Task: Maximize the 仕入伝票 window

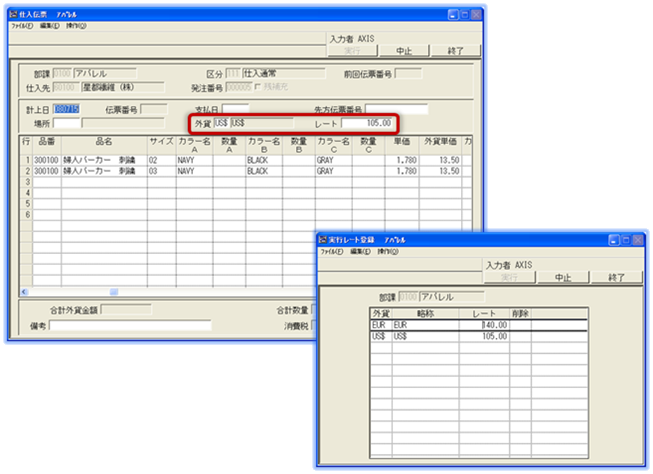Action: 466,17
